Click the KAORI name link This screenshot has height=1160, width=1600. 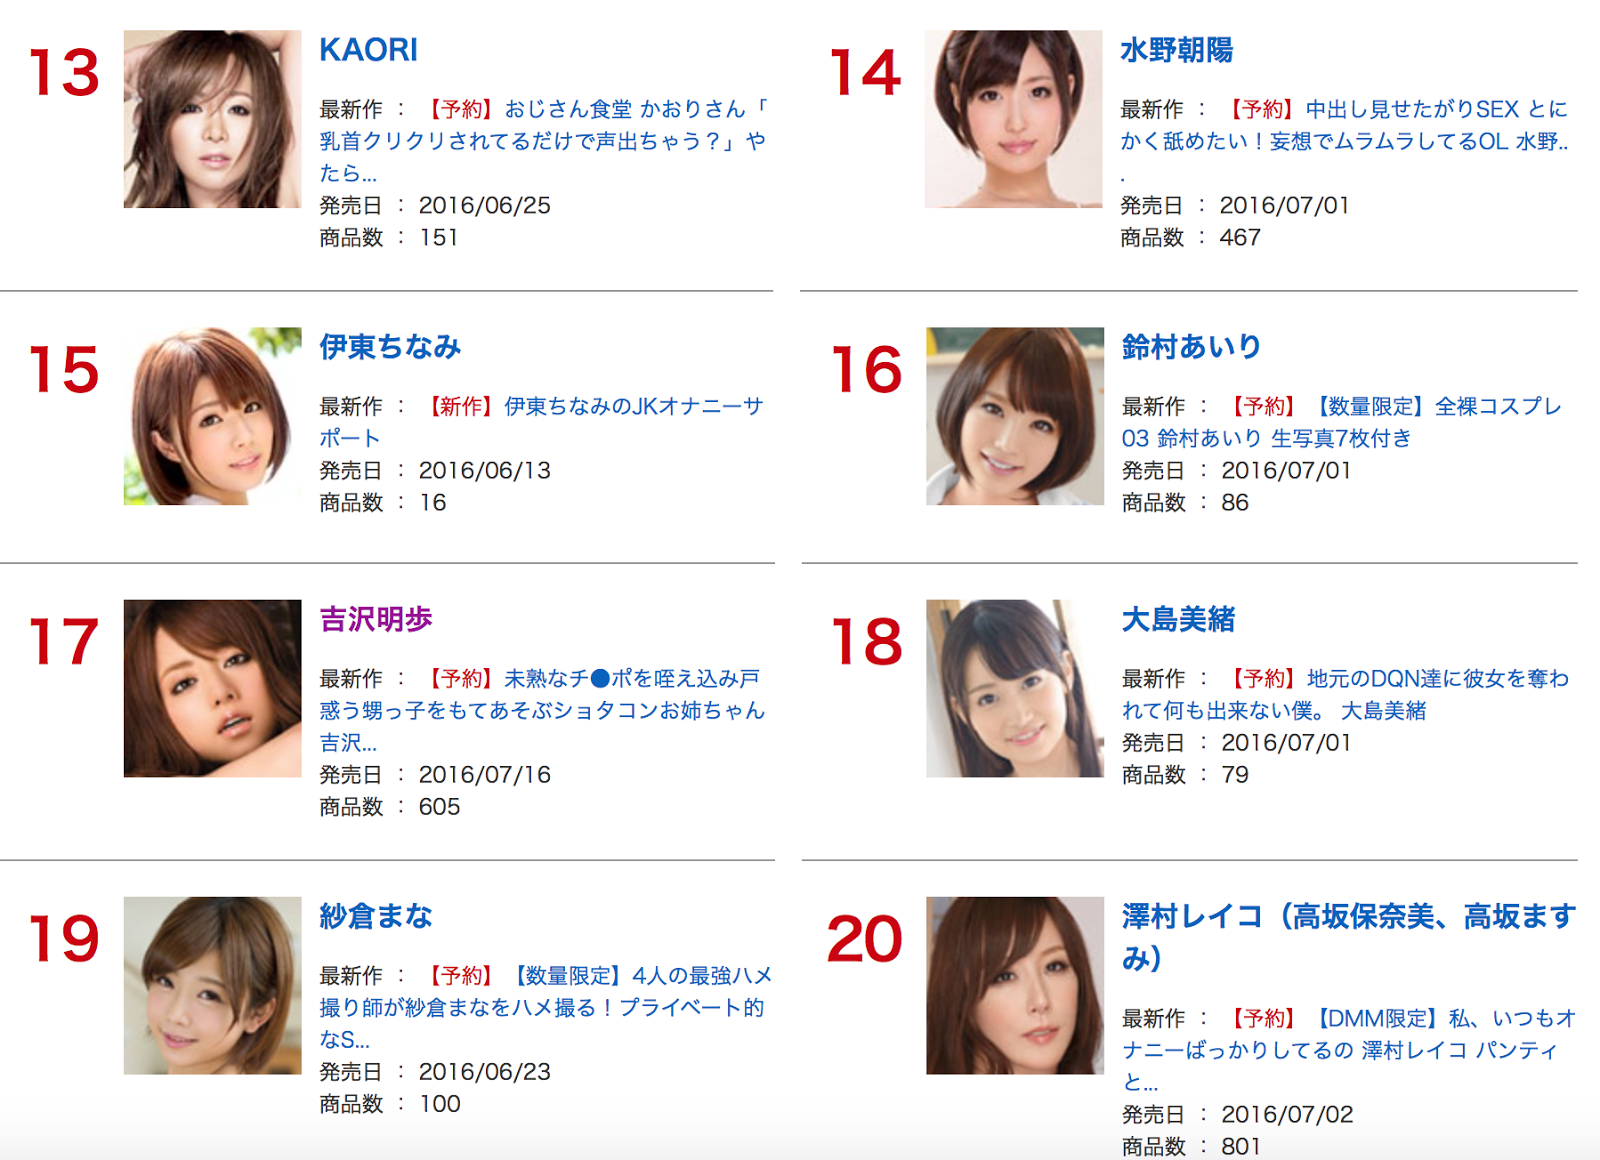[x=368, y=50]
